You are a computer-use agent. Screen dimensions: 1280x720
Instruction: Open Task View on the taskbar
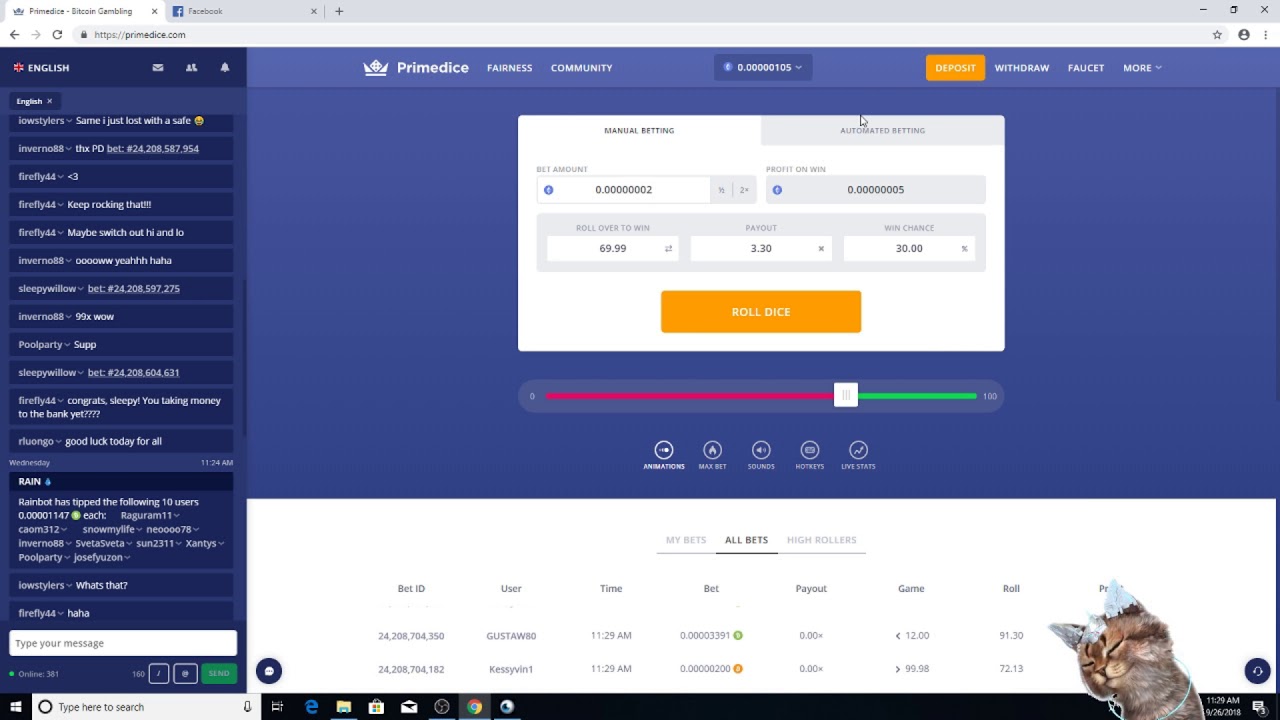click(x=278, y=707)
